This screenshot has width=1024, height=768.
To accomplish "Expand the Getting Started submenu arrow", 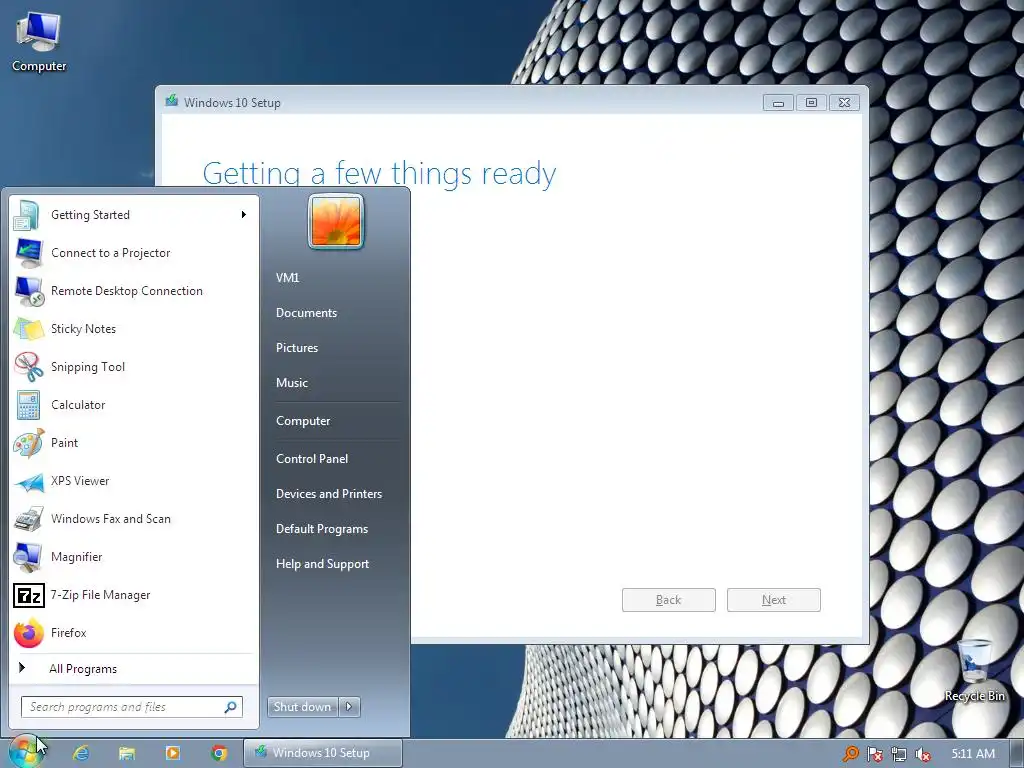I will (244, 215).
